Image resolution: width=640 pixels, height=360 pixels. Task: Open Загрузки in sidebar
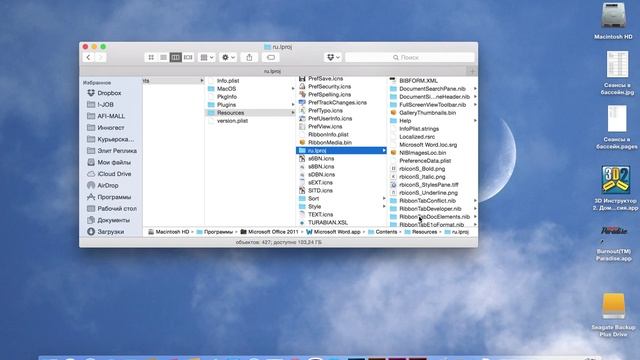pyautogui.click(x=110, y=231)
